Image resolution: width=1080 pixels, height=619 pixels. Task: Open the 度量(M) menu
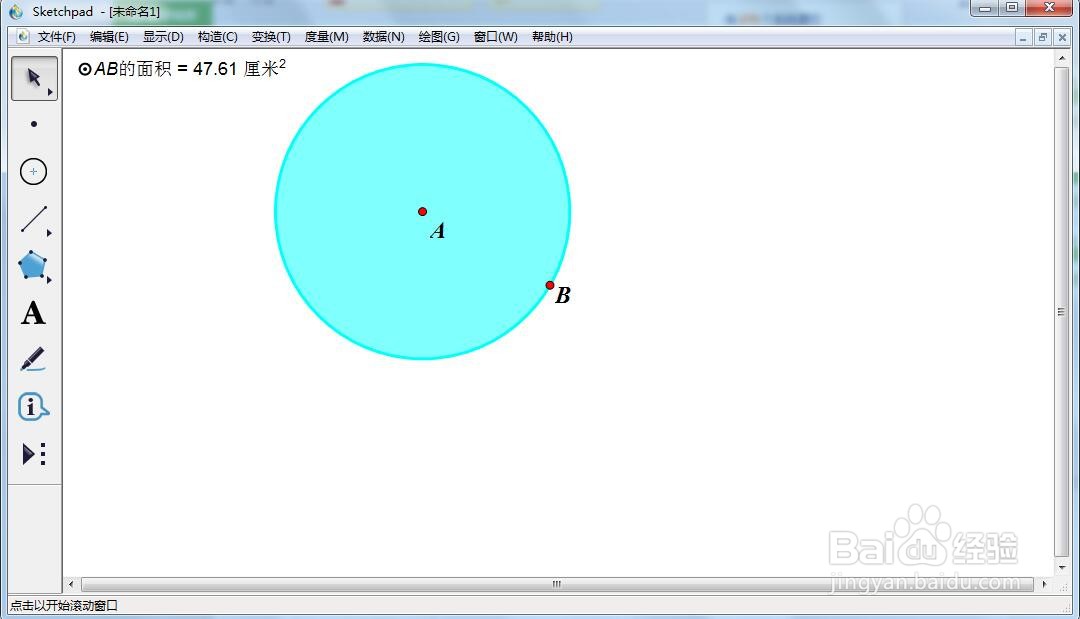click(x=326, y=36)
